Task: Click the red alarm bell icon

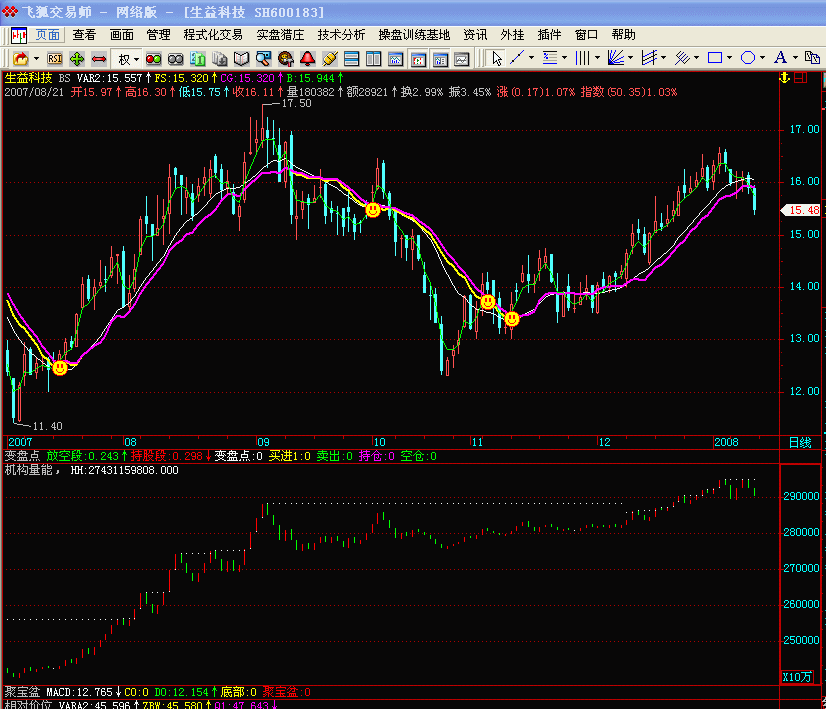Action: (308, 58)
